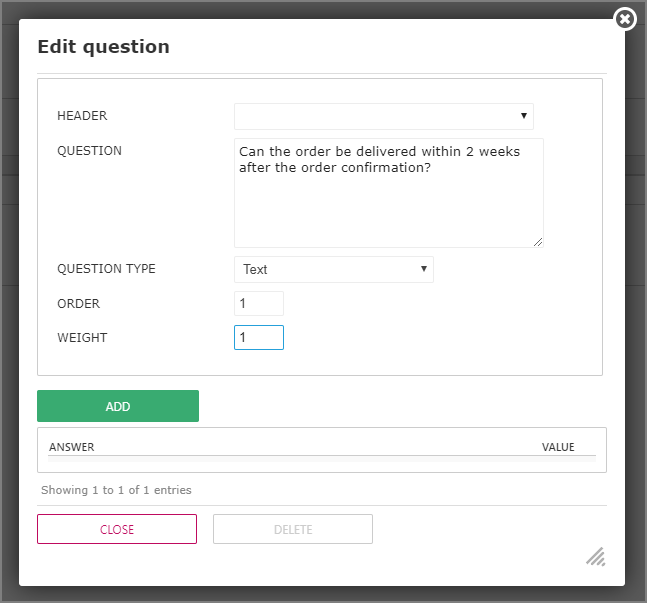Click inside the question text area

(x=388, y=192)
